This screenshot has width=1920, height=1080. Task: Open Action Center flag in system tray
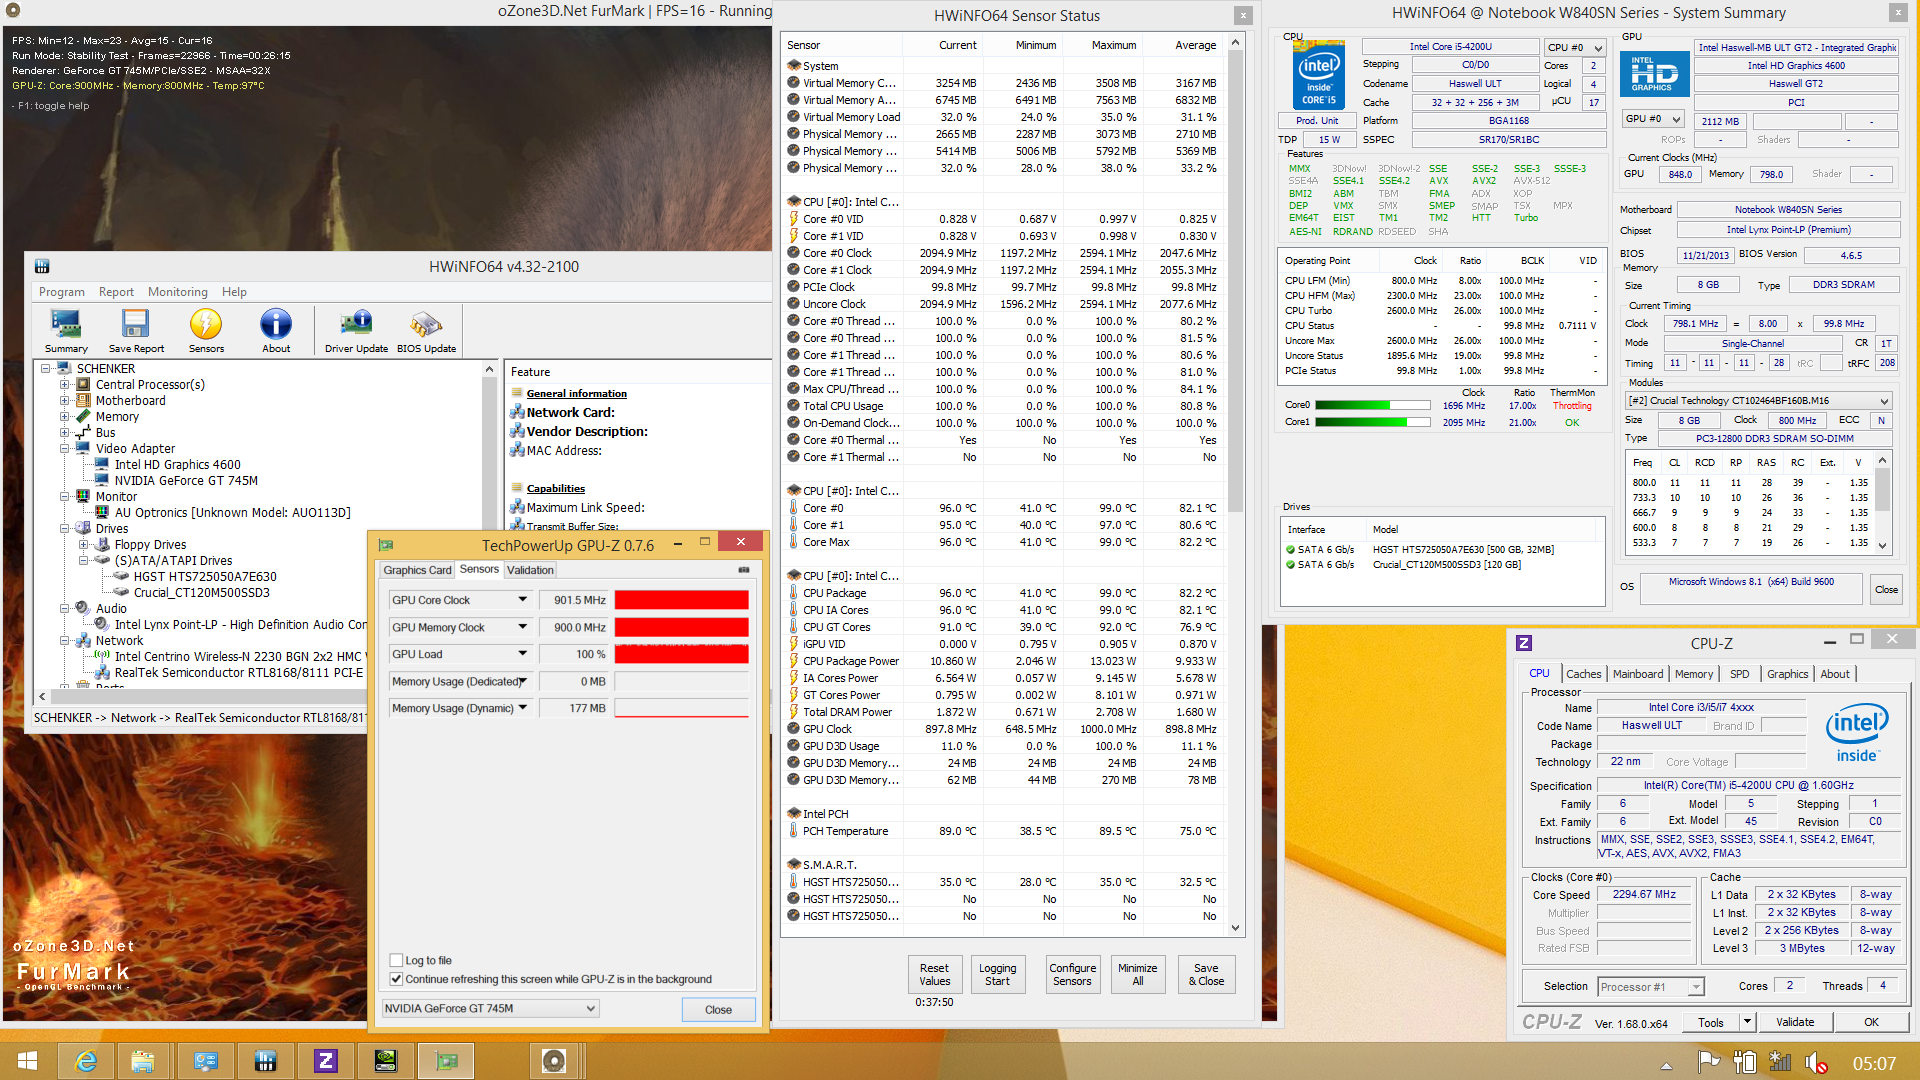click(x=1709, y=1062)
